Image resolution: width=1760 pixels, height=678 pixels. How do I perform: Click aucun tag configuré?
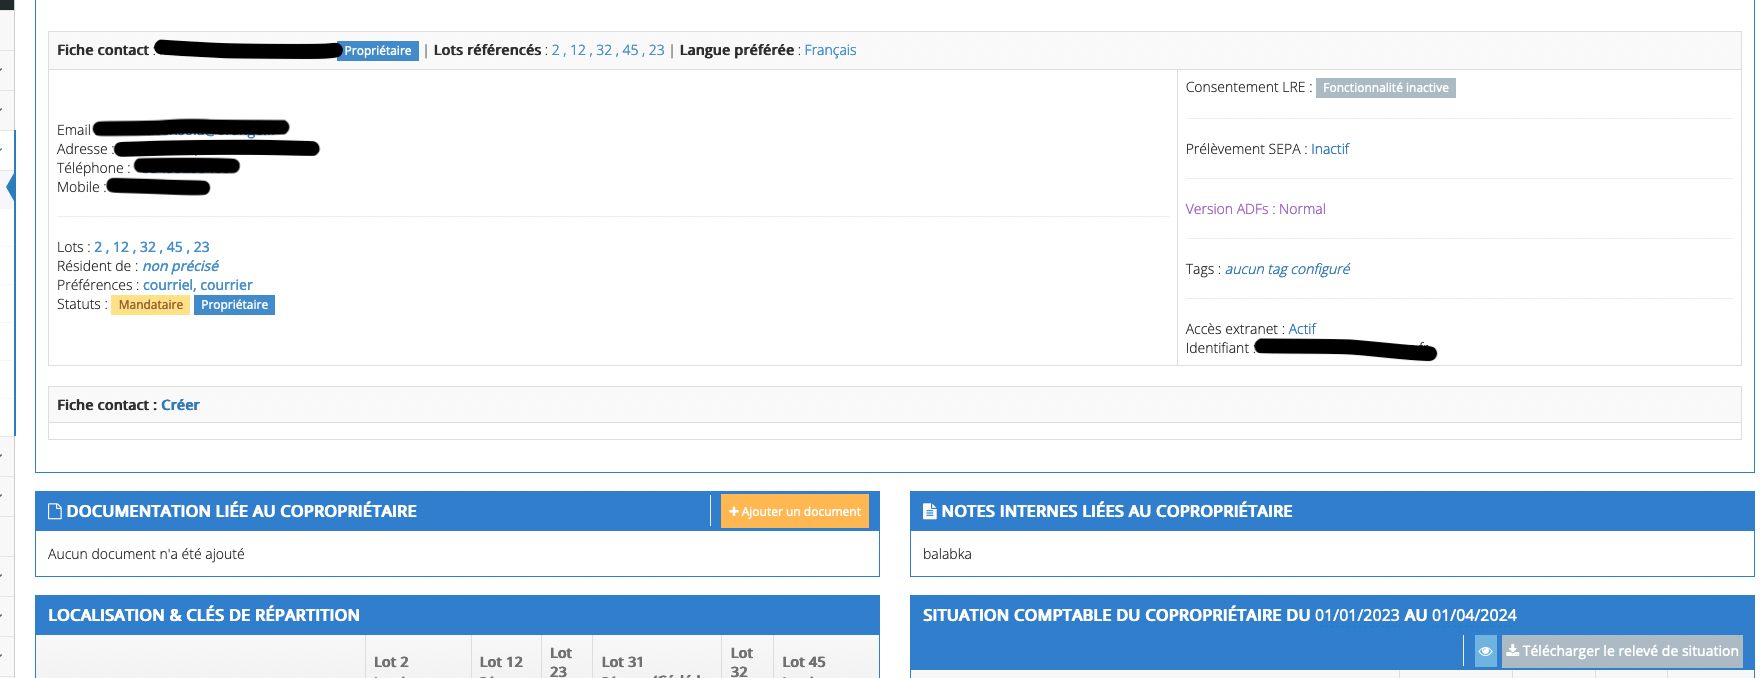tap(1288, 269)
